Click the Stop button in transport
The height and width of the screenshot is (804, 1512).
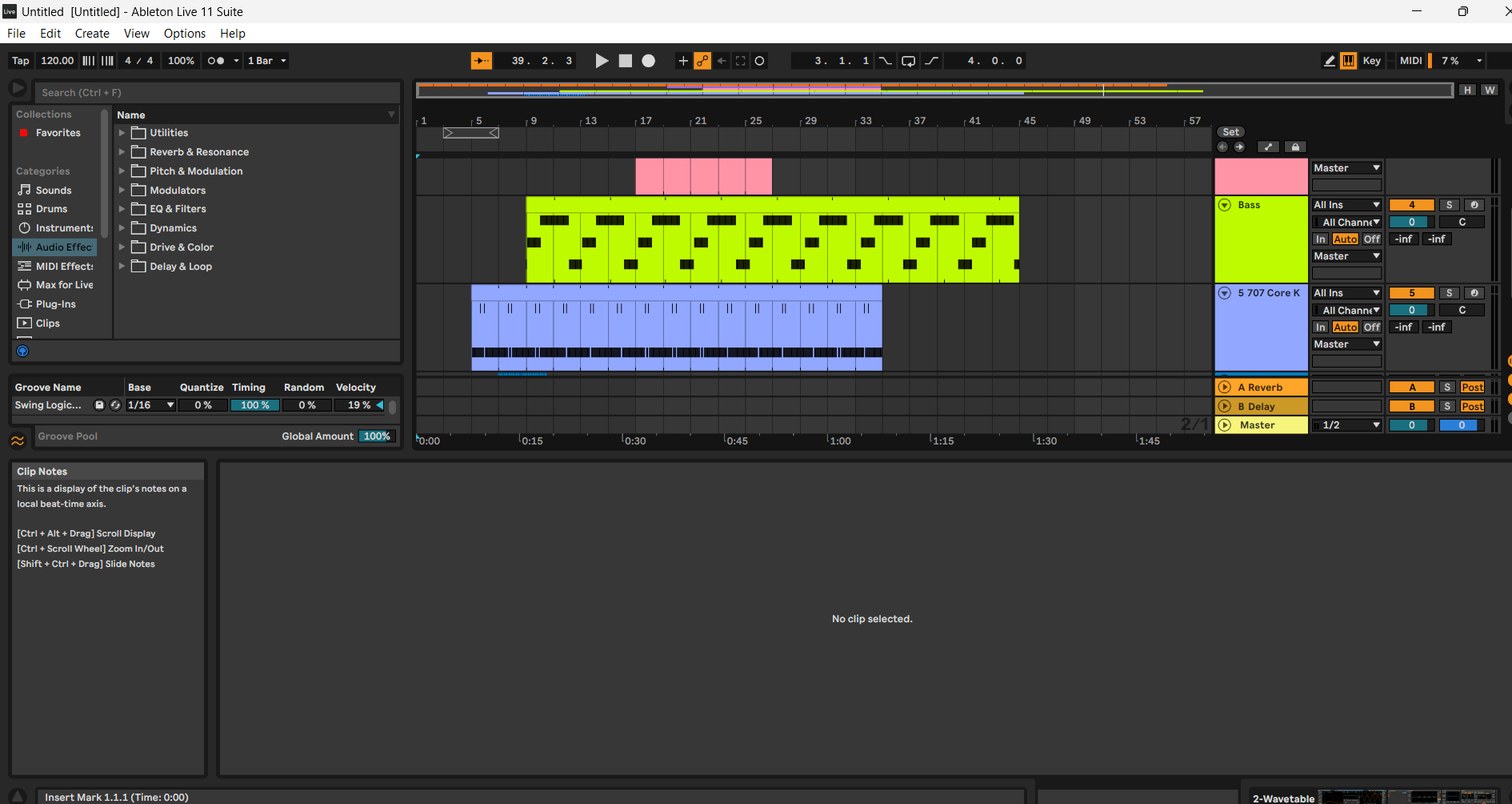[625, 61]
